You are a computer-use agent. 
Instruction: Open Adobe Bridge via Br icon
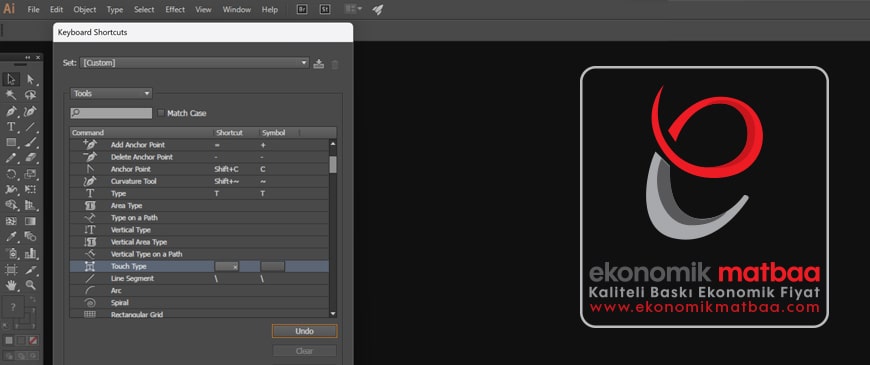(302, 9)
